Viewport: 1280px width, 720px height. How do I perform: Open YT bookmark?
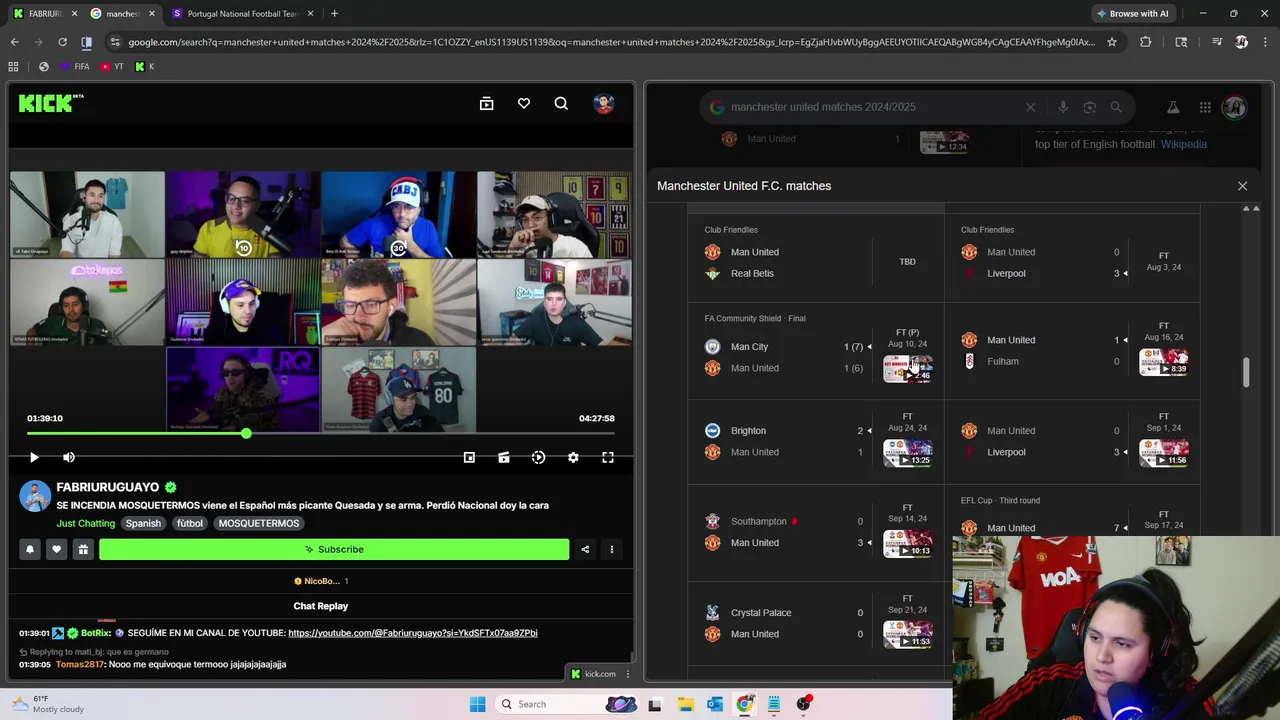pyautogui.click(x=112, y=66)
